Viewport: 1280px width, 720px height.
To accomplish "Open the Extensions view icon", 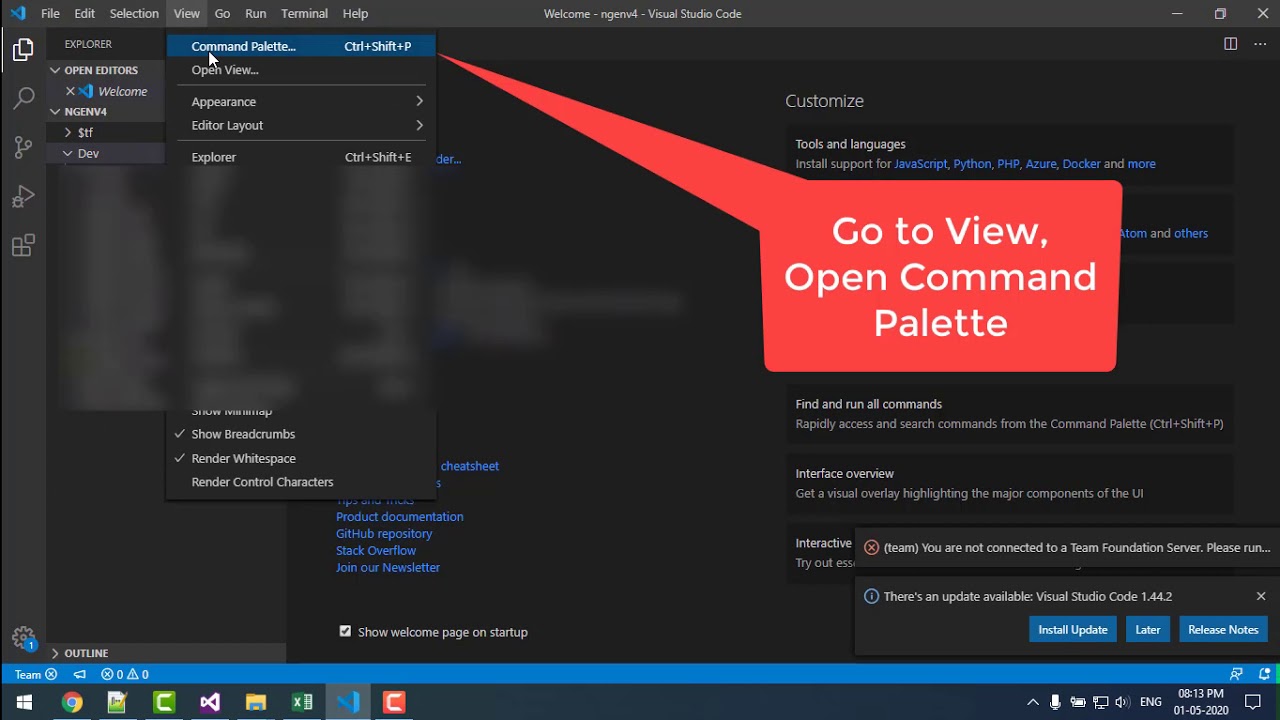I will (23, 245).
